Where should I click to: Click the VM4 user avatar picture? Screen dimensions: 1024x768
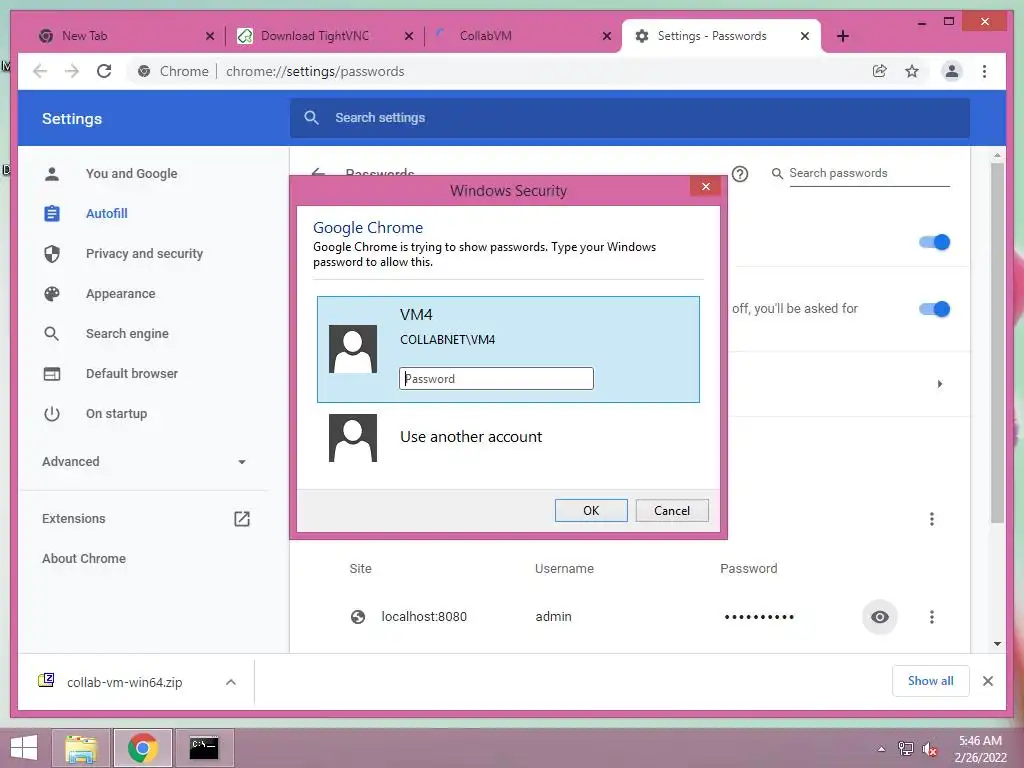point(353,349)
